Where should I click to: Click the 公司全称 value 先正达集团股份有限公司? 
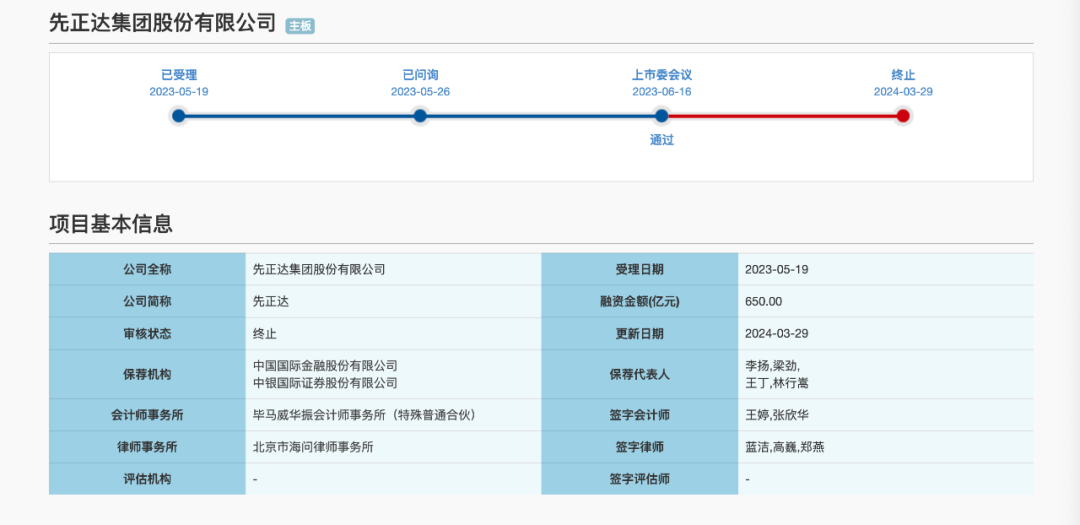[x=319, y=269]
